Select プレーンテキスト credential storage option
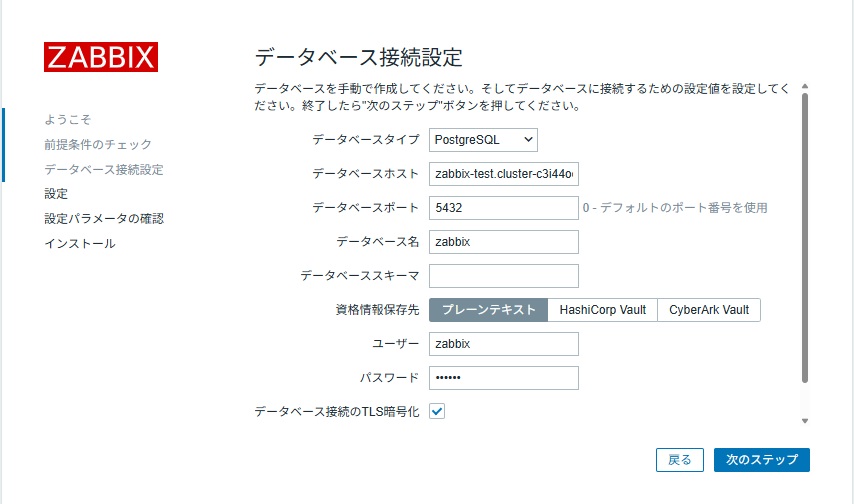Image resolution: width=854 pixels, height=504 pixels. coord(489,310)
